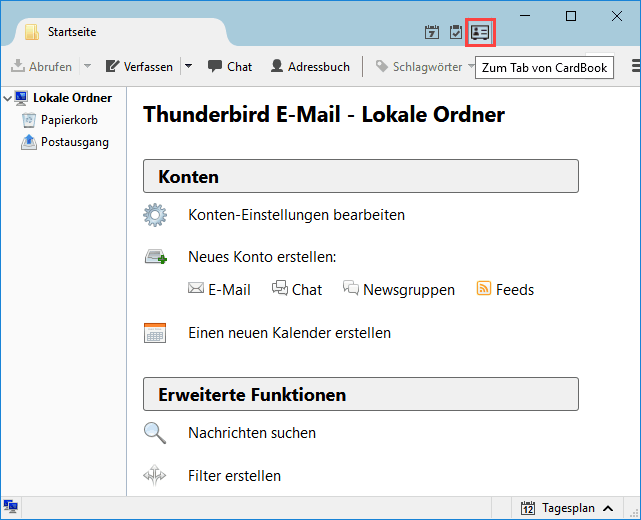Open Chat from the toolbar

coord(230,66)
